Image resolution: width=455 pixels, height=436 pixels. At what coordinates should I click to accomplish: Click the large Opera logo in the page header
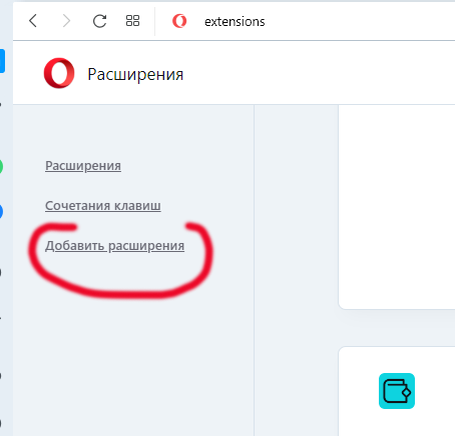point(59,73)
